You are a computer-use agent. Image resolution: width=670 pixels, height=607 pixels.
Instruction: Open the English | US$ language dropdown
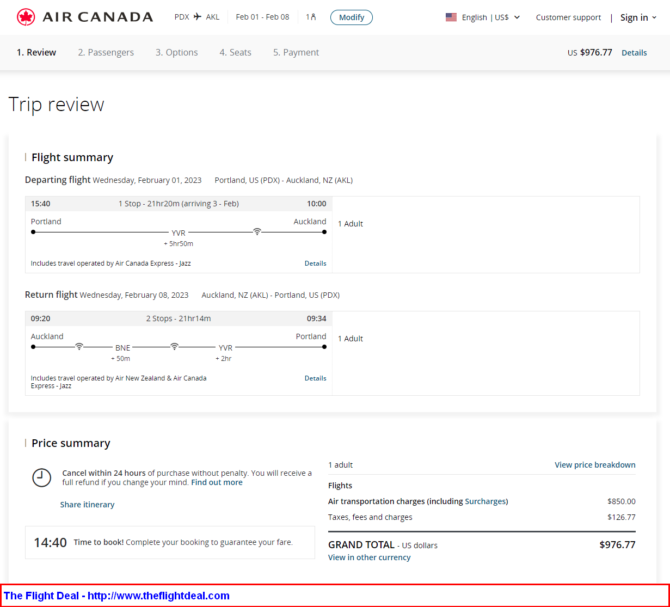[483, 17]
